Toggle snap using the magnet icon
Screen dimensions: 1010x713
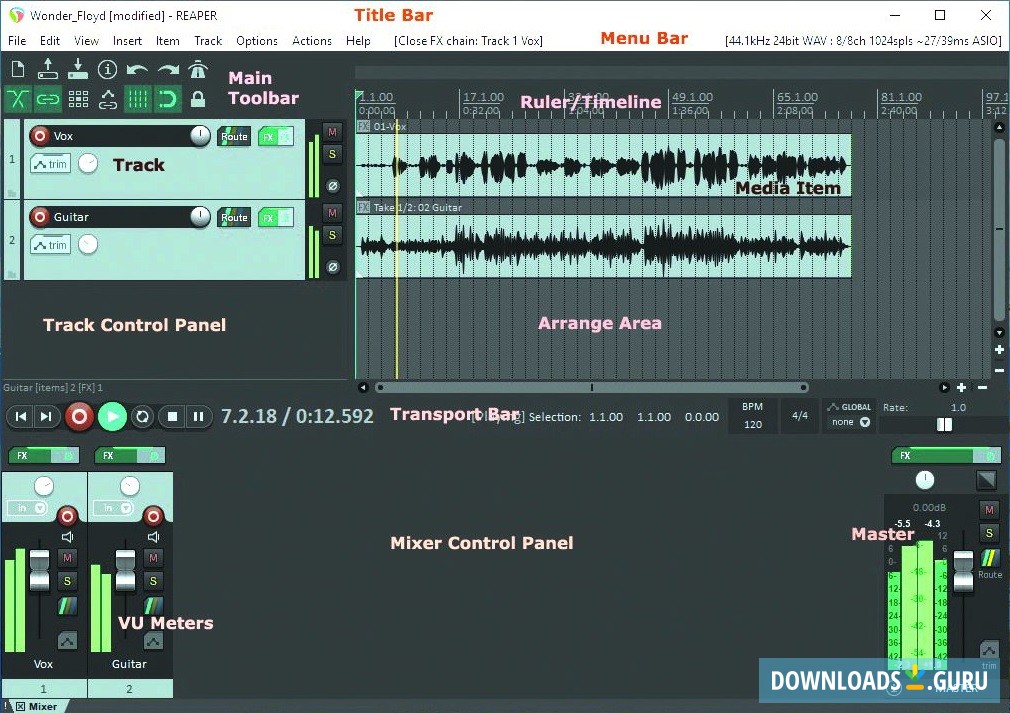click(168, 99)
